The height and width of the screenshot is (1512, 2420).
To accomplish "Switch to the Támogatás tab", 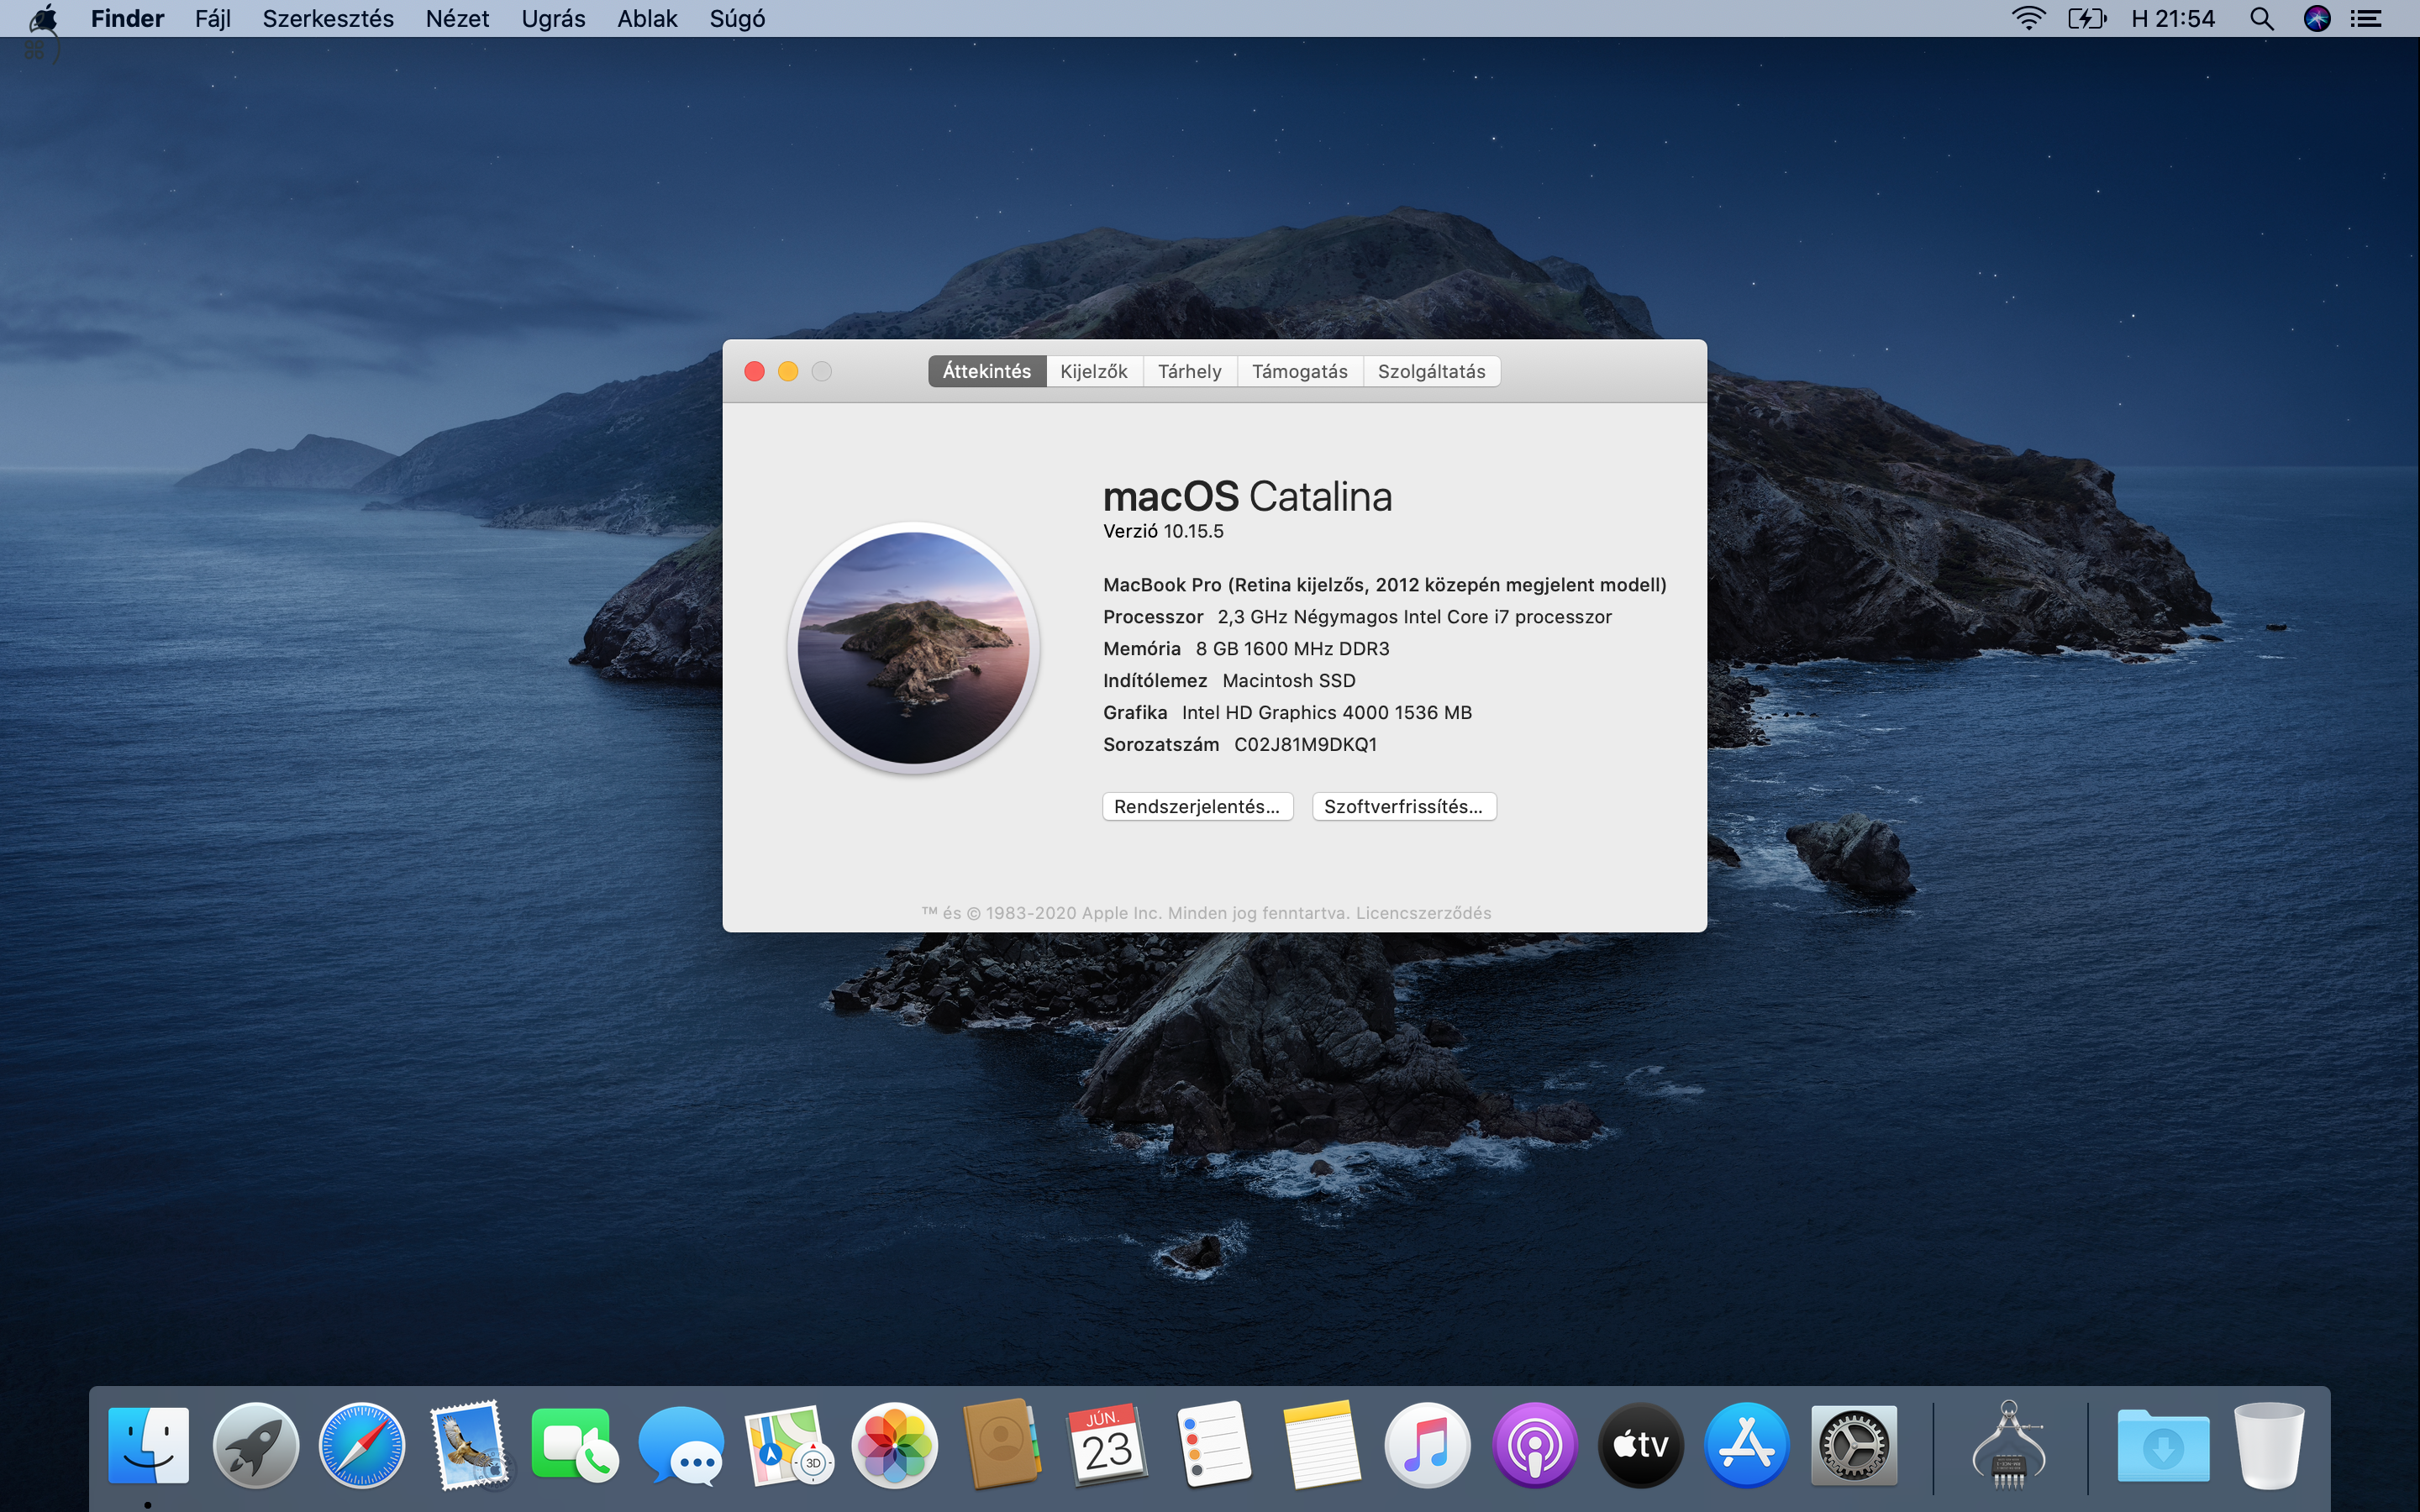I will coord(1300,371).
